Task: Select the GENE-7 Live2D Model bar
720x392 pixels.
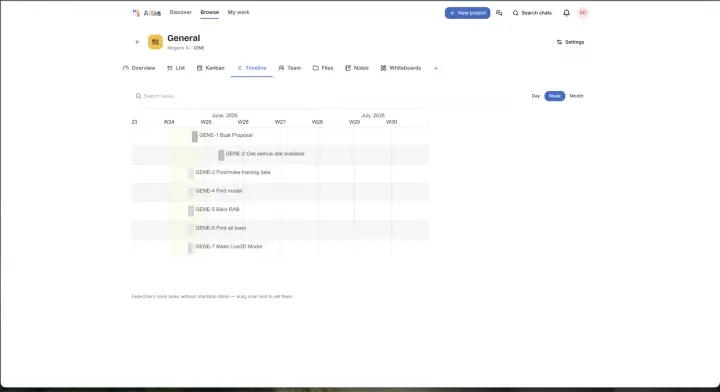Action: pyautogui.click(x=191, y=247)
